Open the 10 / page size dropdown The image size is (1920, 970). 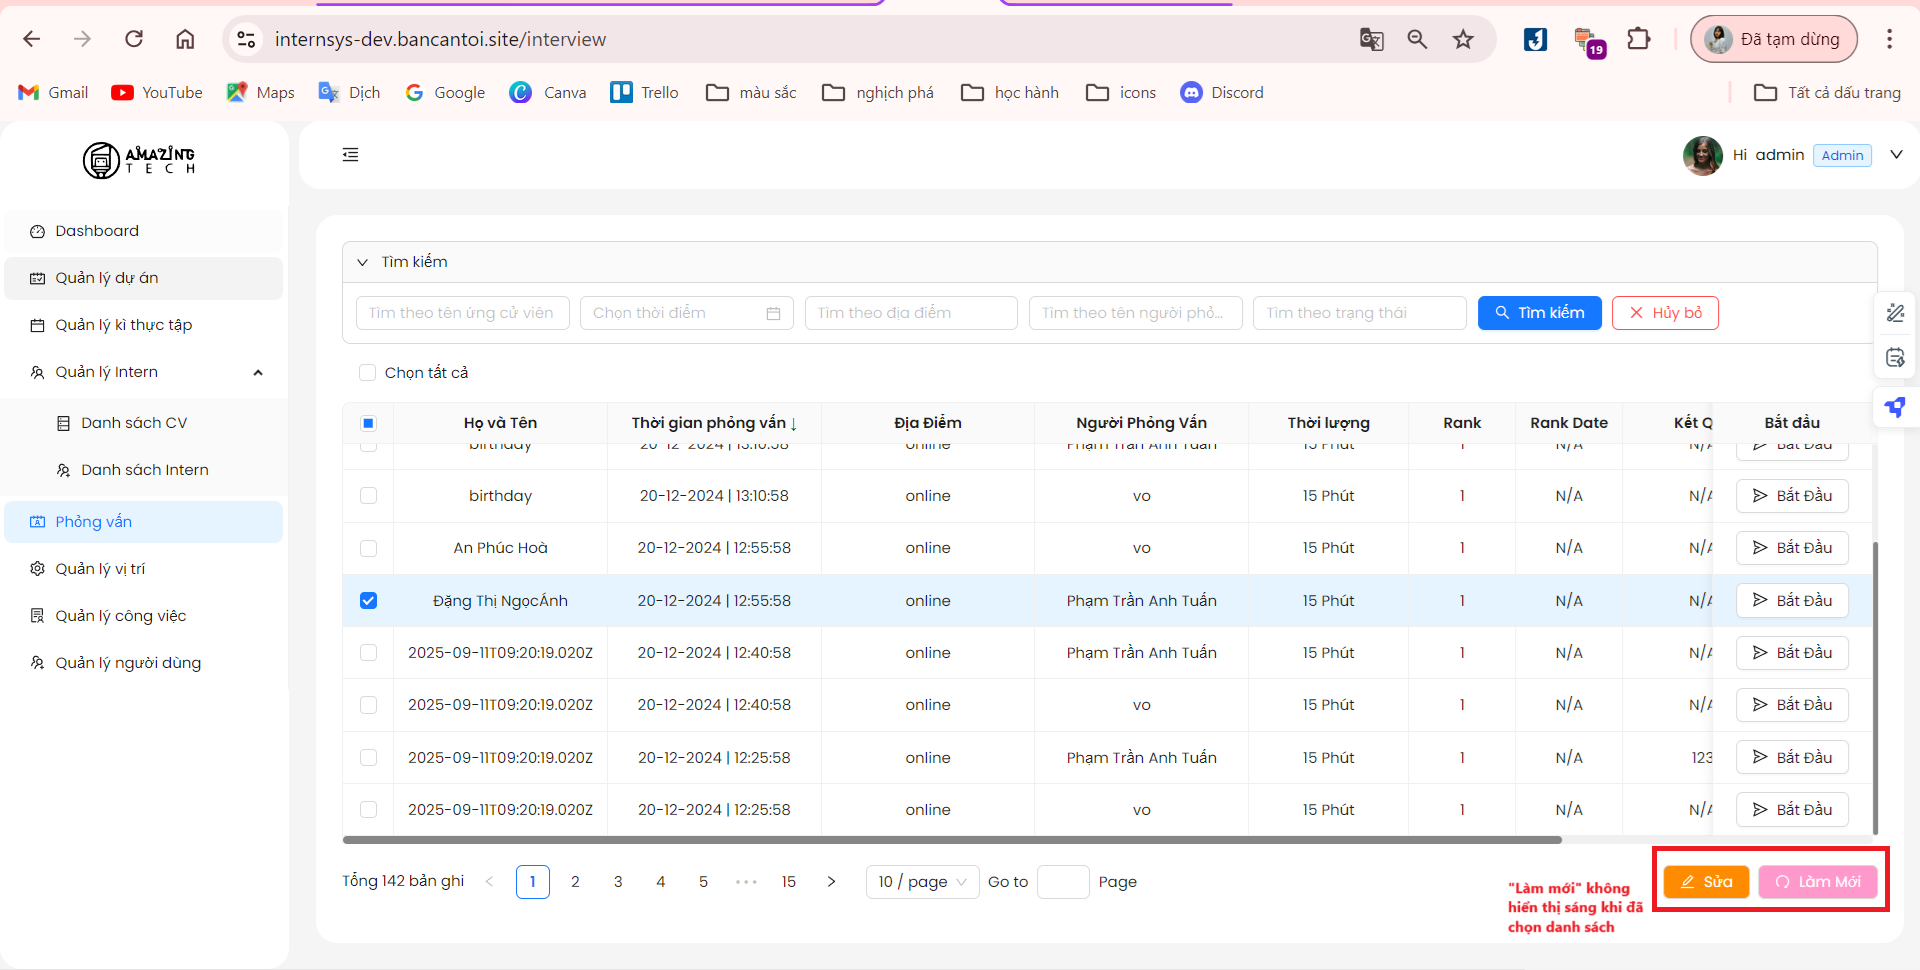coord(922,882)
